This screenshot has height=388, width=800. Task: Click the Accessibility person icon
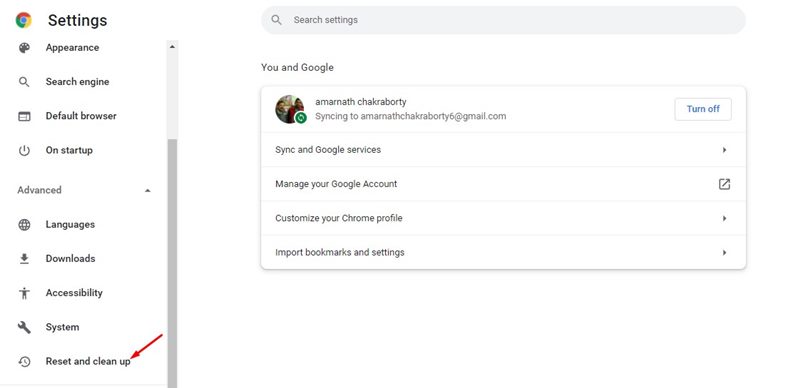click(x=24, y=293)
